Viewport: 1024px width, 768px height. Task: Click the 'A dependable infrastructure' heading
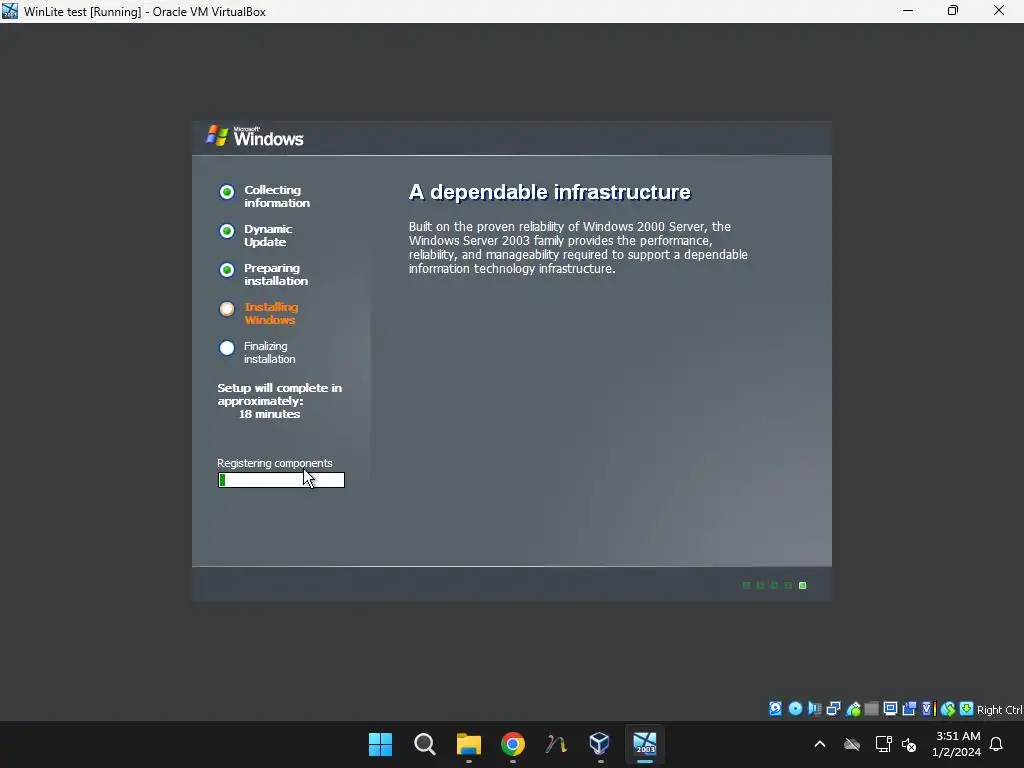(x=550, y=192)
